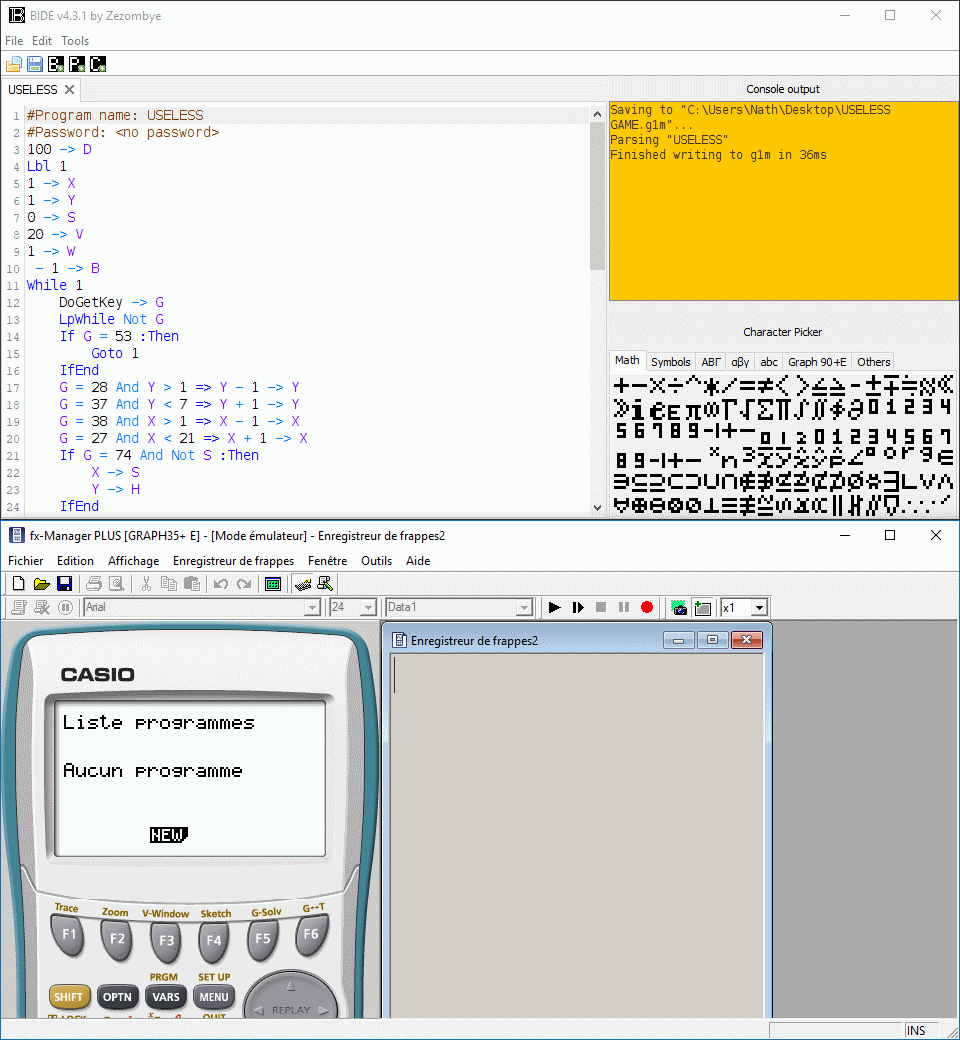Image resolution: width=960 pixels, height=1040 pixels.
Task: Open the Edit menu in BIDE
Action: 42,40
